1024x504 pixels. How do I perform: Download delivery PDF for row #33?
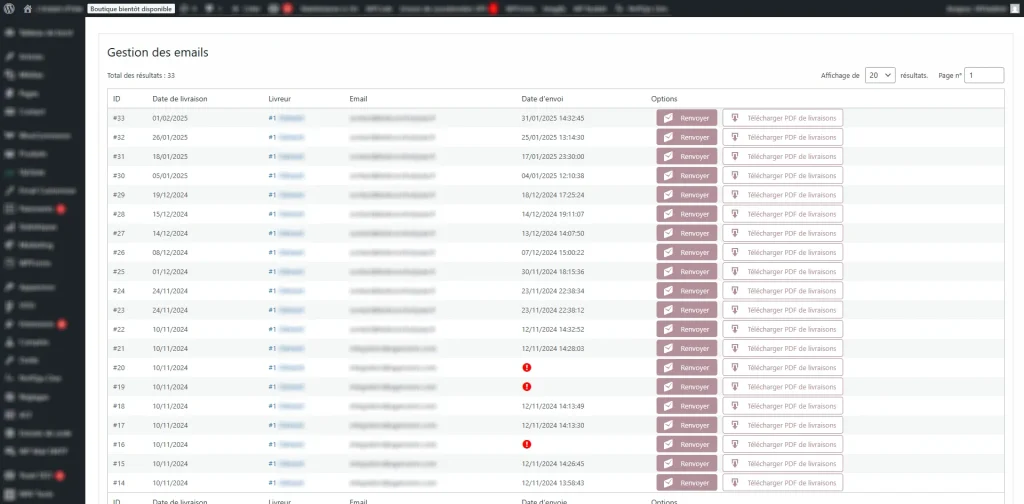click(782, 118)
